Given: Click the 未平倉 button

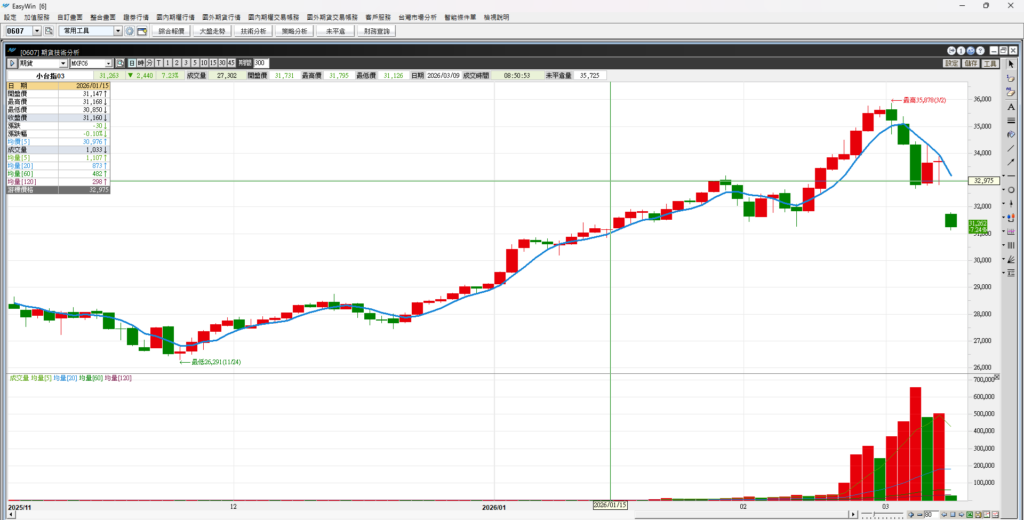Looking at the screenshot, I should click(x=336, y=31).
